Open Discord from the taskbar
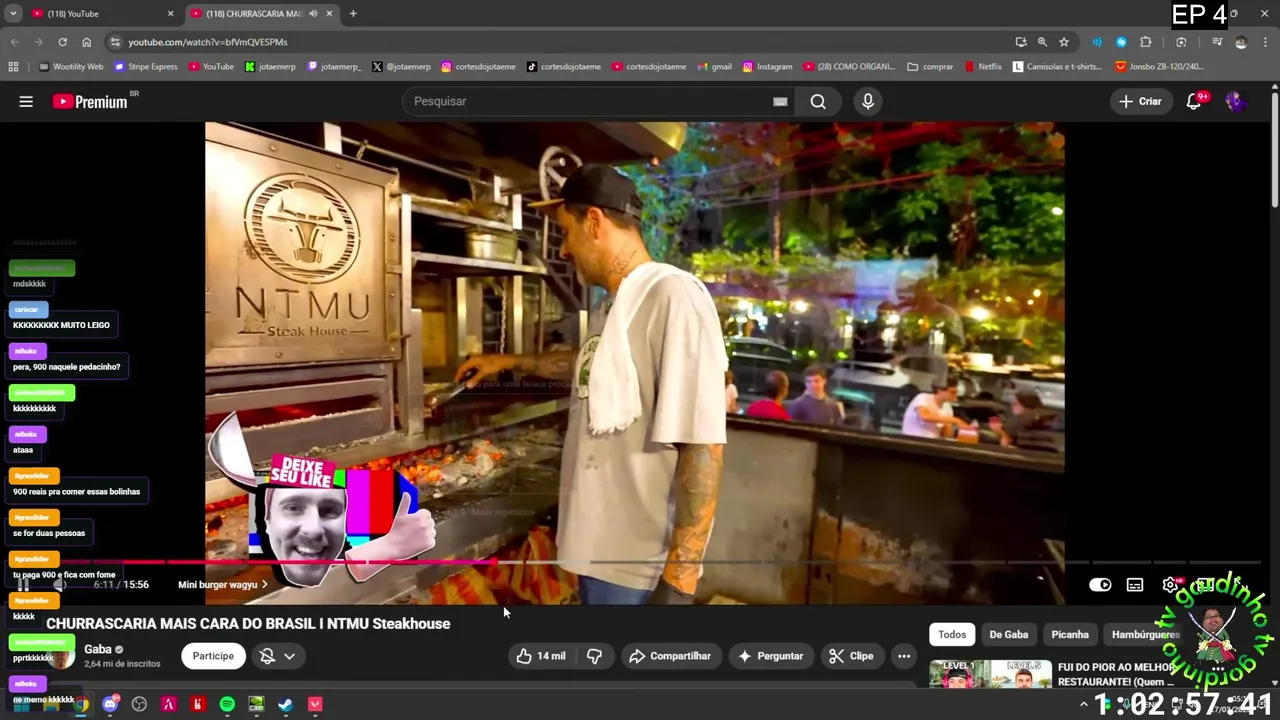 pyautogui.click(x=110, y=704)
